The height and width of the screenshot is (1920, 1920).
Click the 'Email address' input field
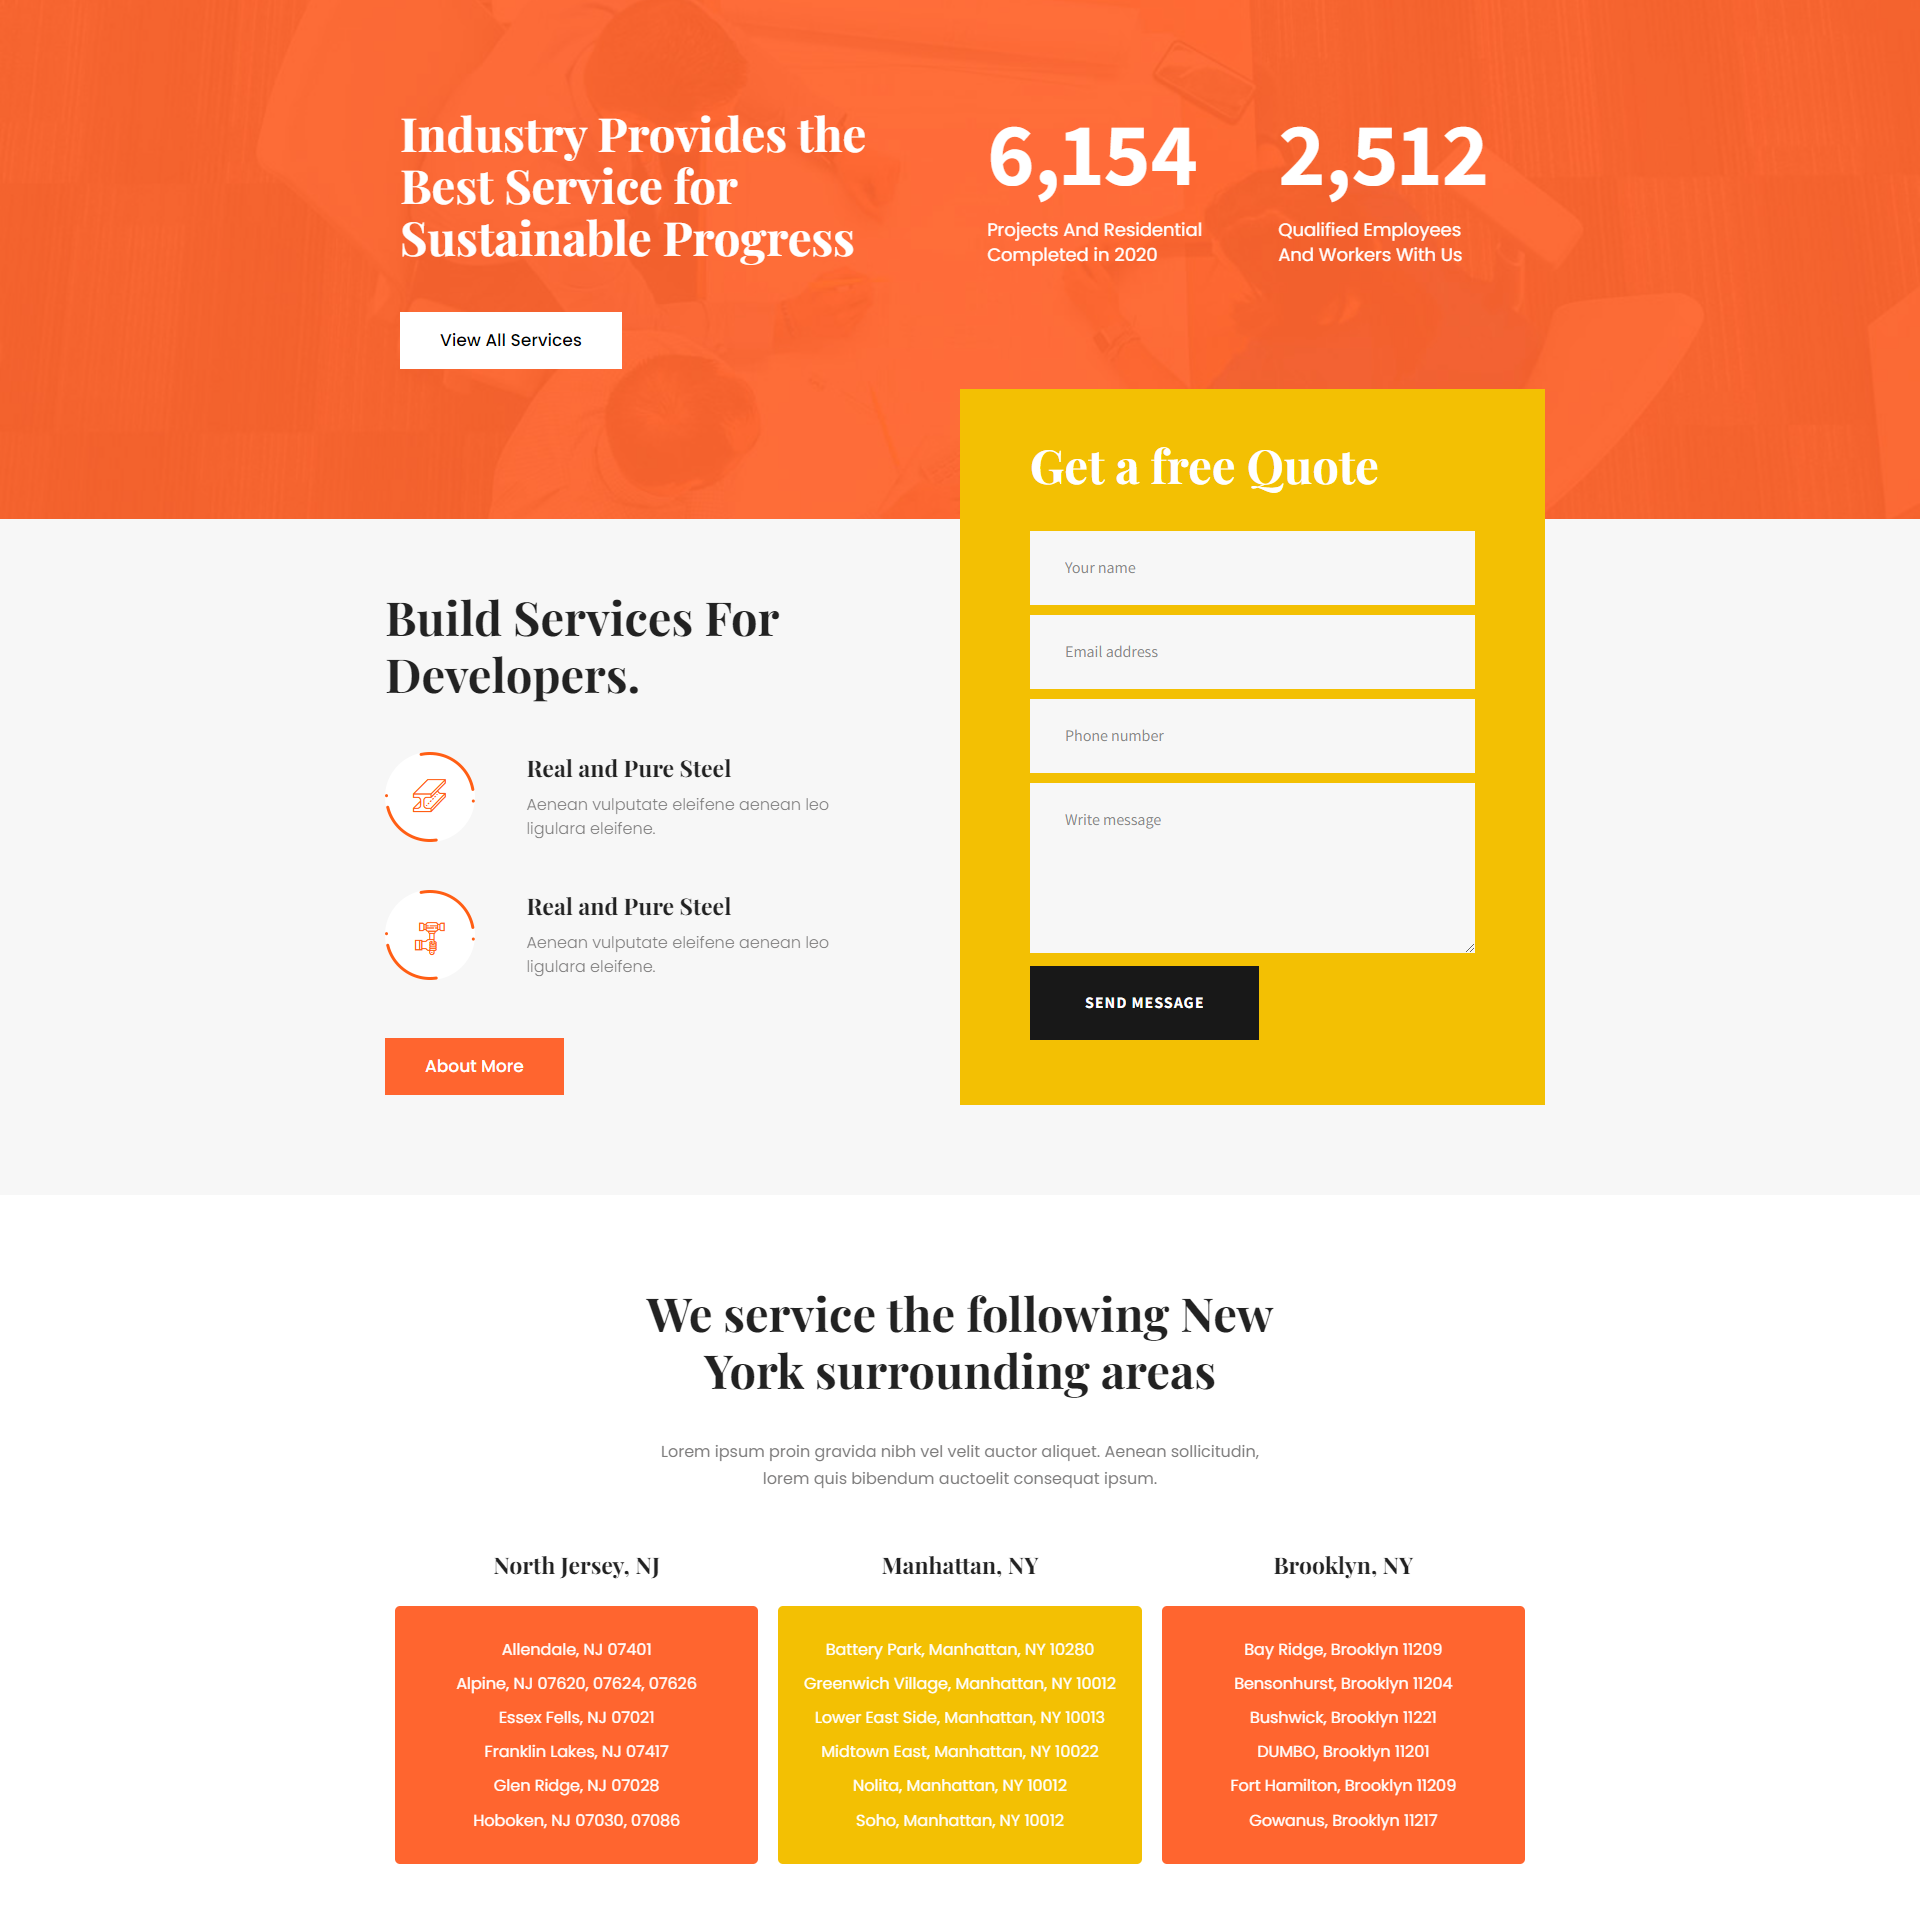(1252, 651)
